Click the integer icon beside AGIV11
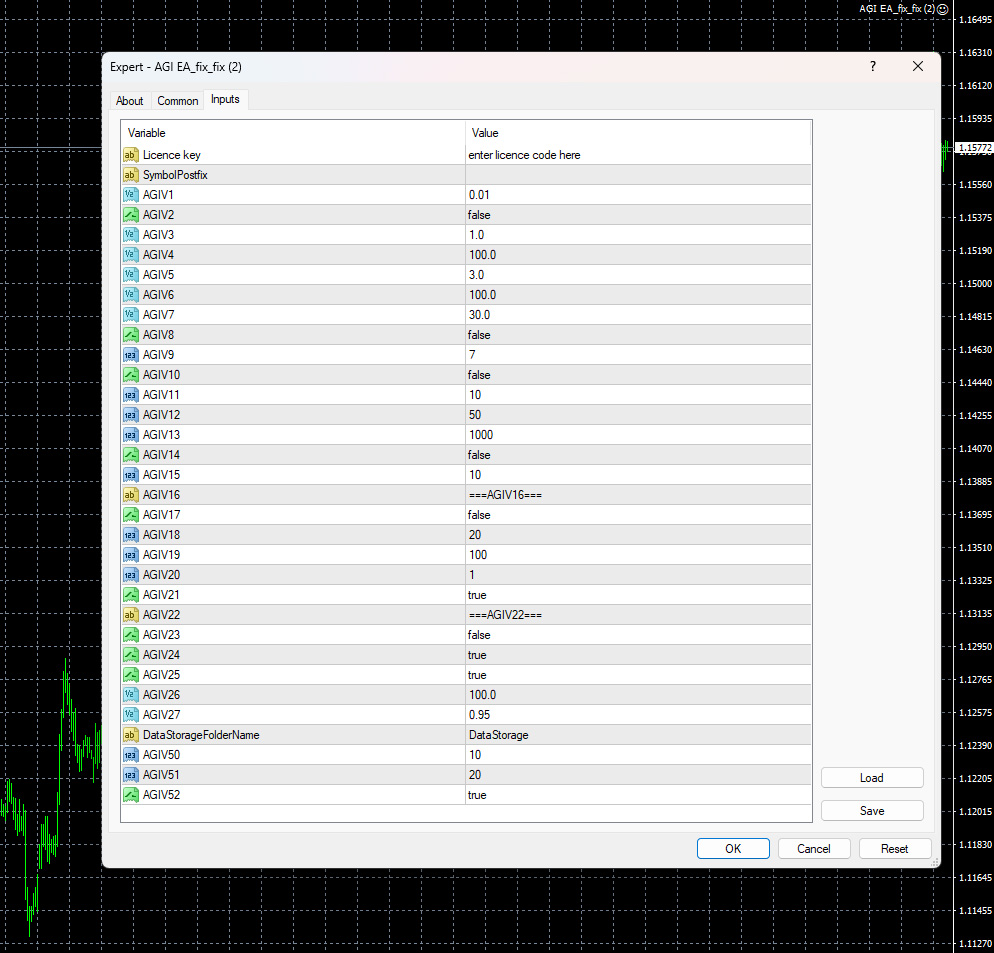Image resolution: width=994 pixels, height=953 pixels. coord(131,394)
